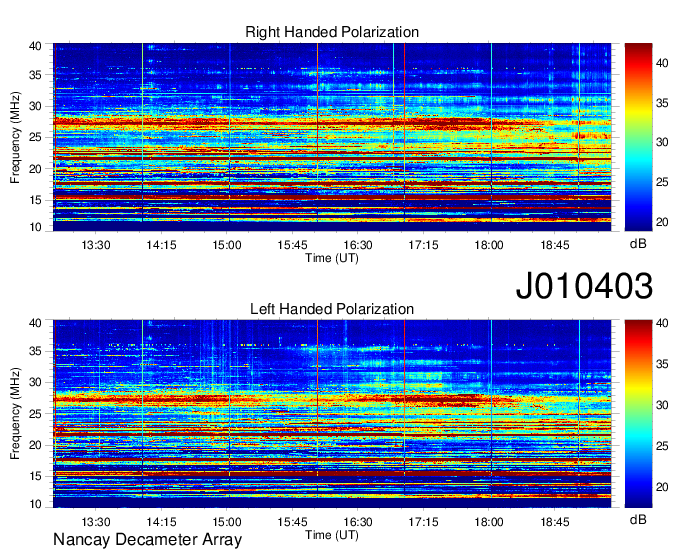Click the 25 MHz tick on bottom frequency axis
Image resolution: width=680 pixels, height=552 pixels.
click(x=36, y=414)
